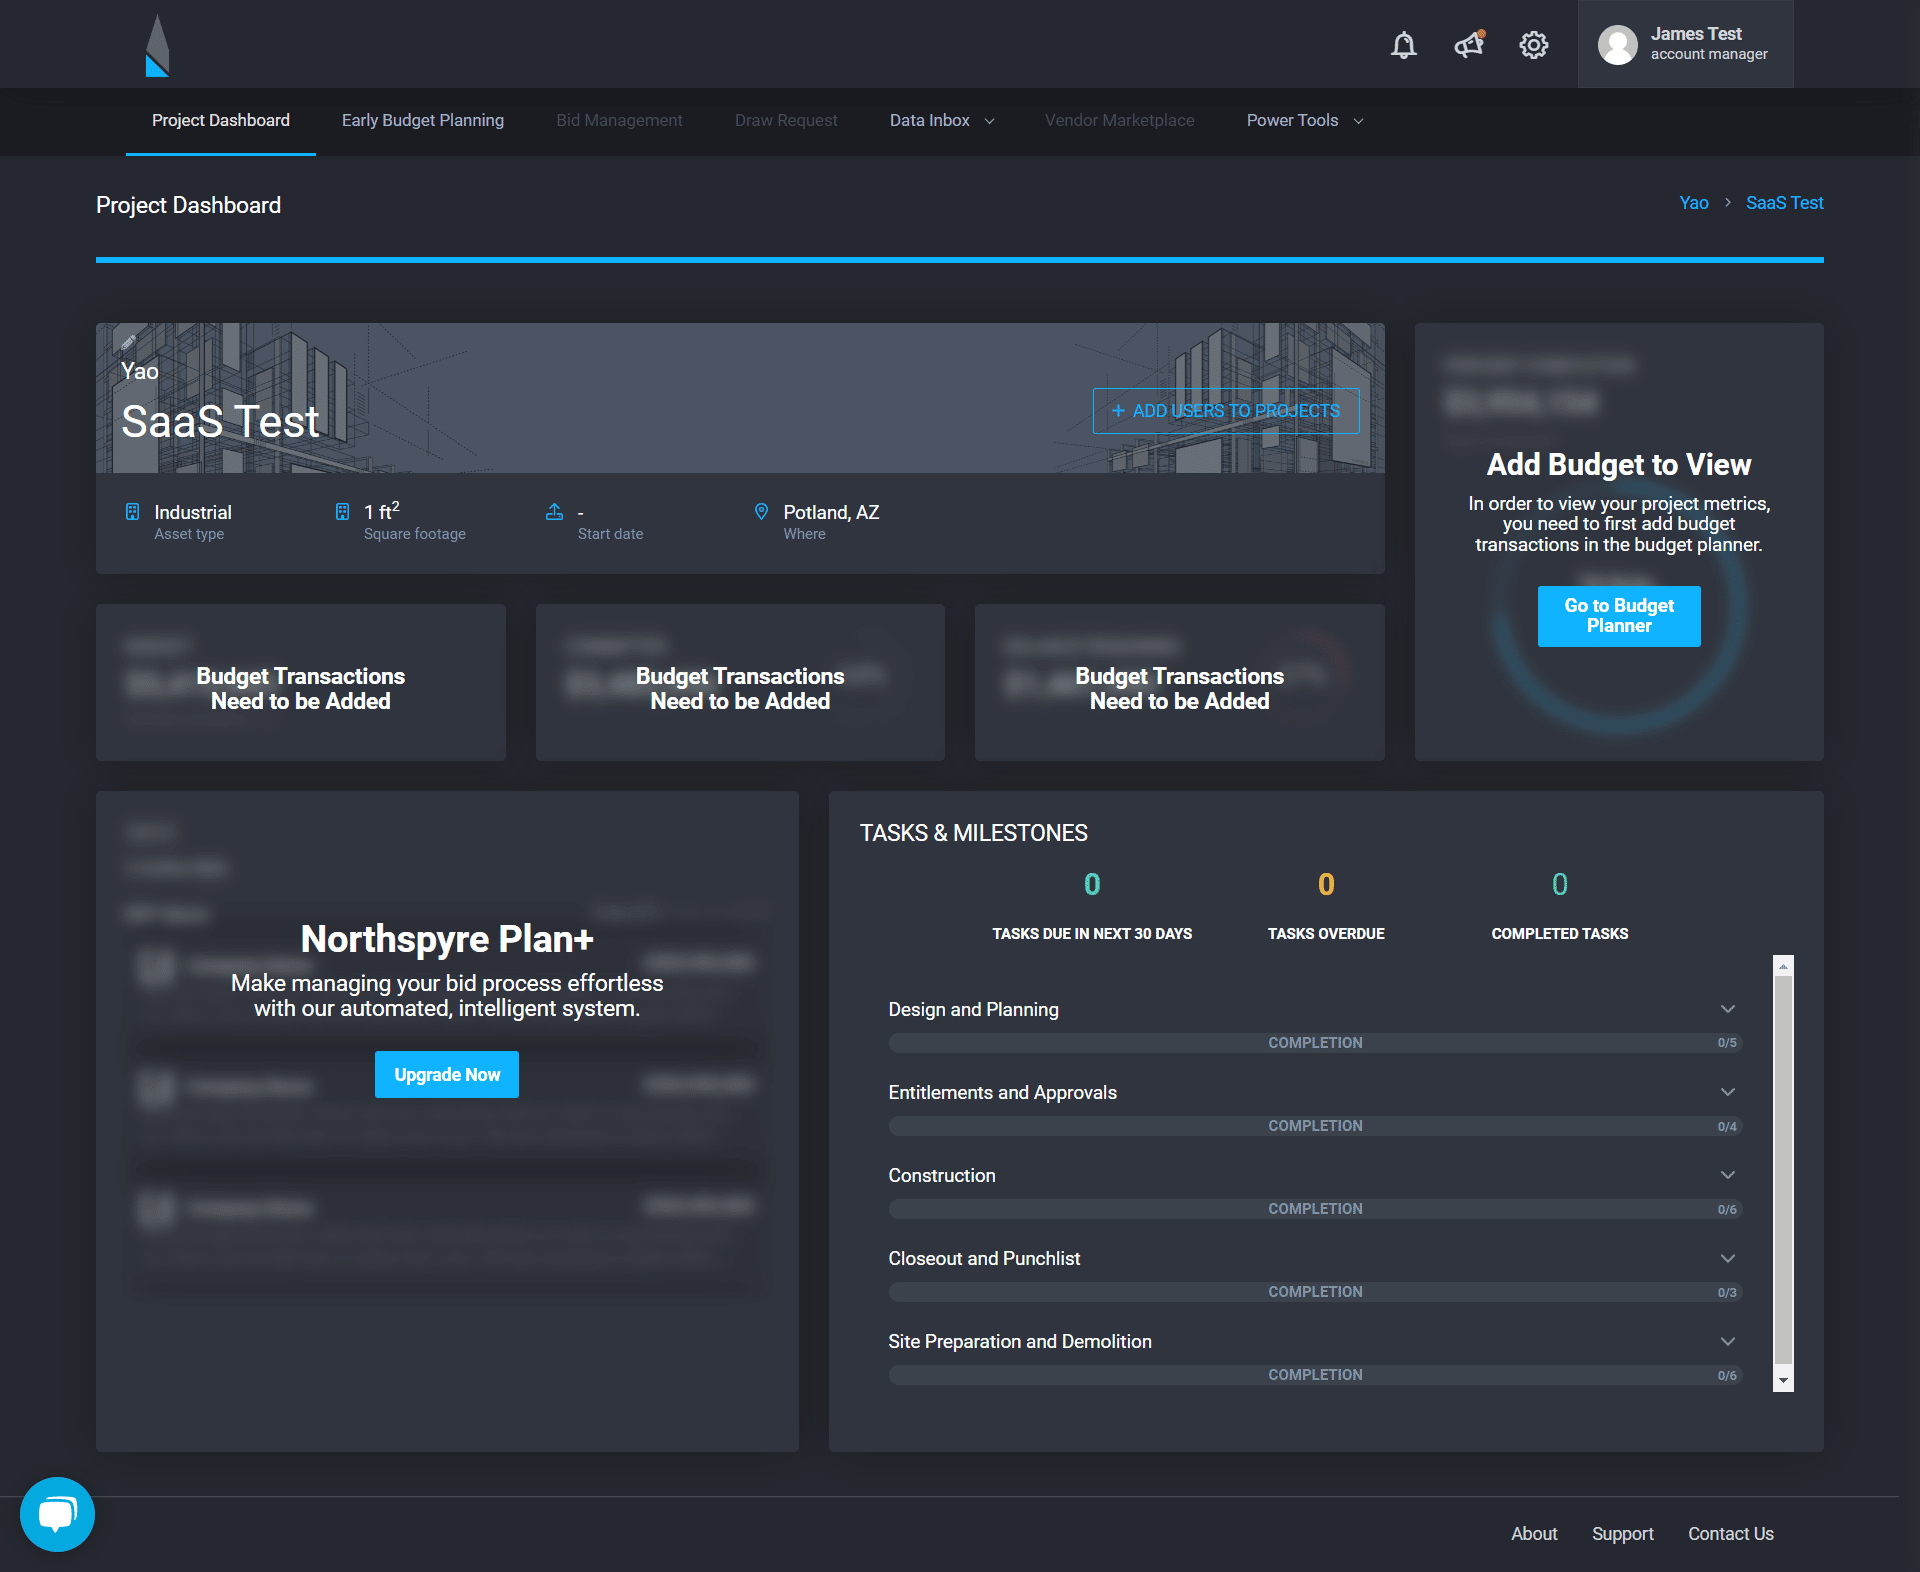Open the Vendor Marketplace tab
This screenshot has width=1920, height=1572.
tap(1119, 120)
